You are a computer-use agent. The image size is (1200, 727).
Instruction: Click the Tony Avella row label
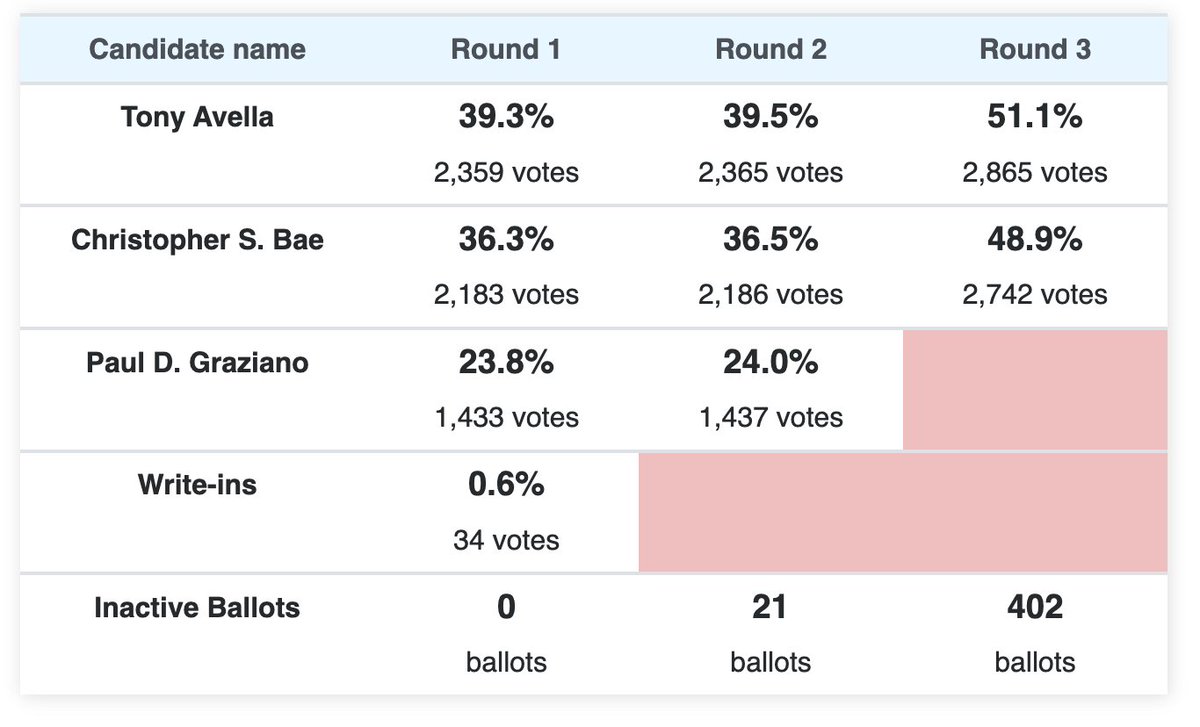pyautogui.click(x=197, y=117)
